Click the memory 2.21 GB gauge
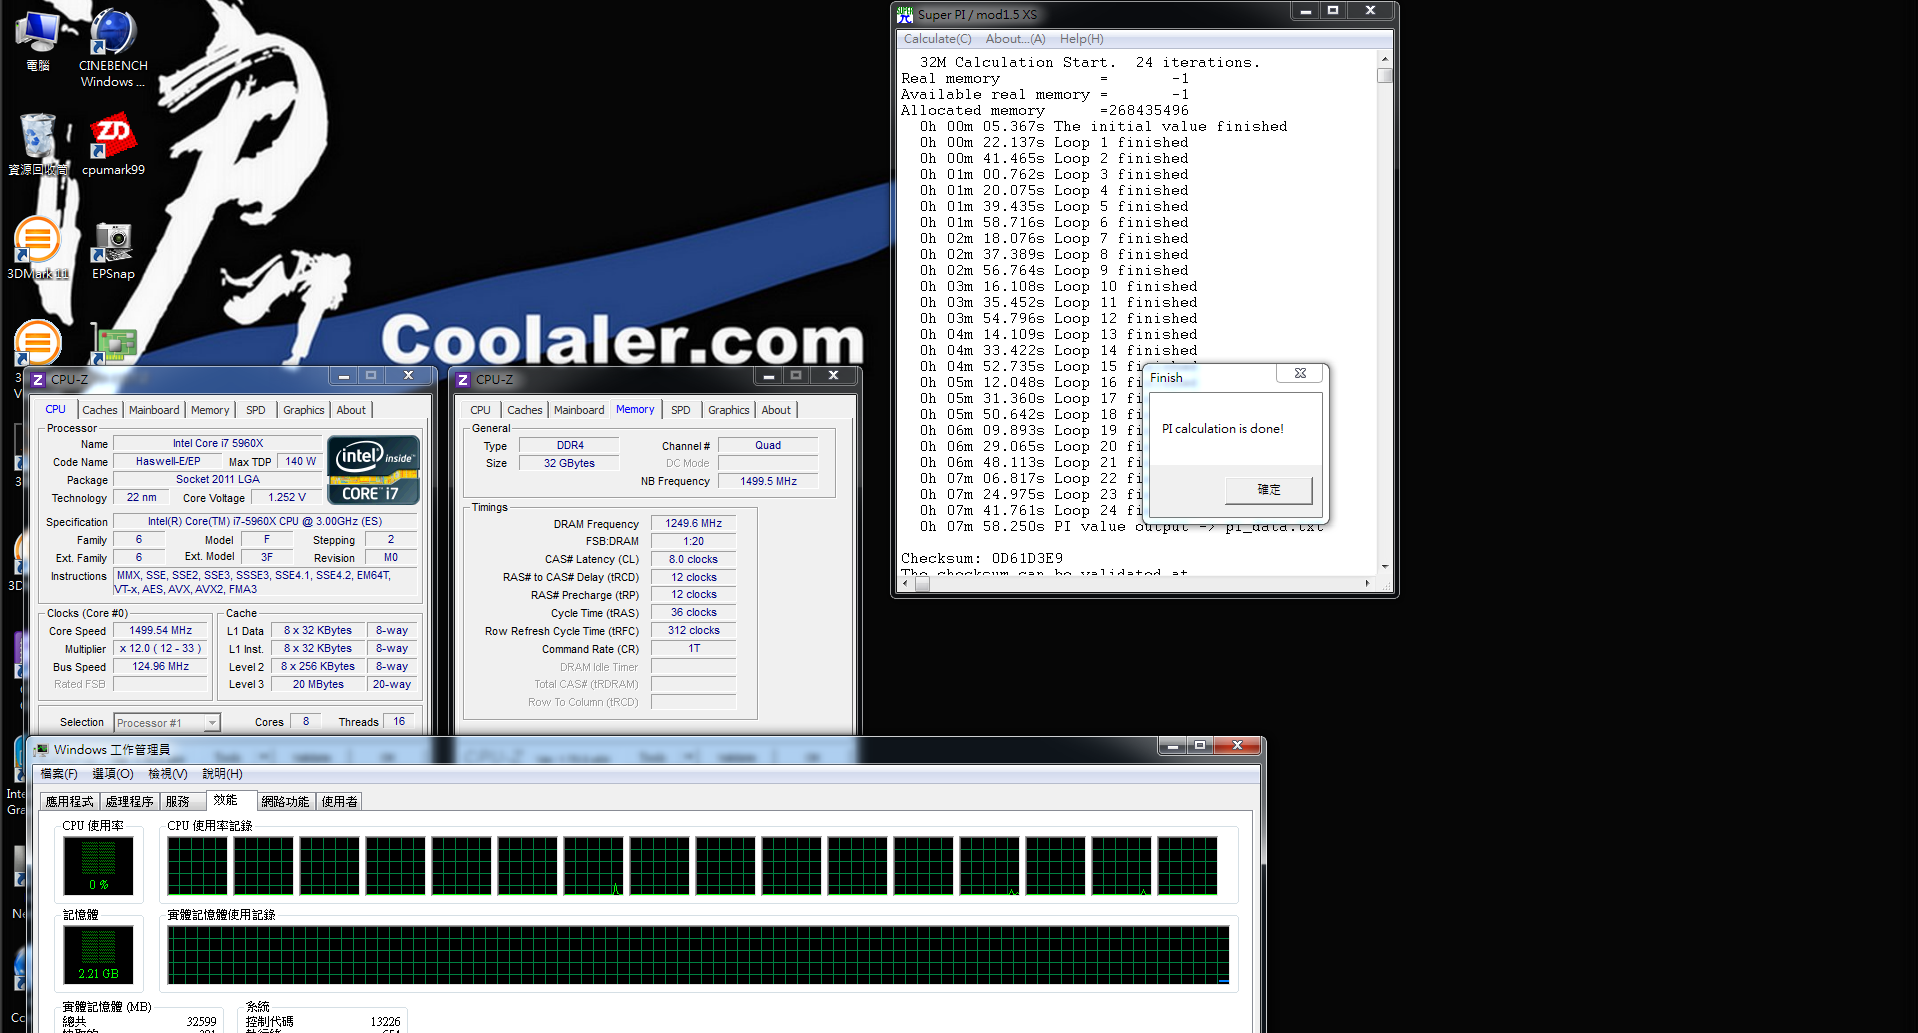 pos(98,954)
